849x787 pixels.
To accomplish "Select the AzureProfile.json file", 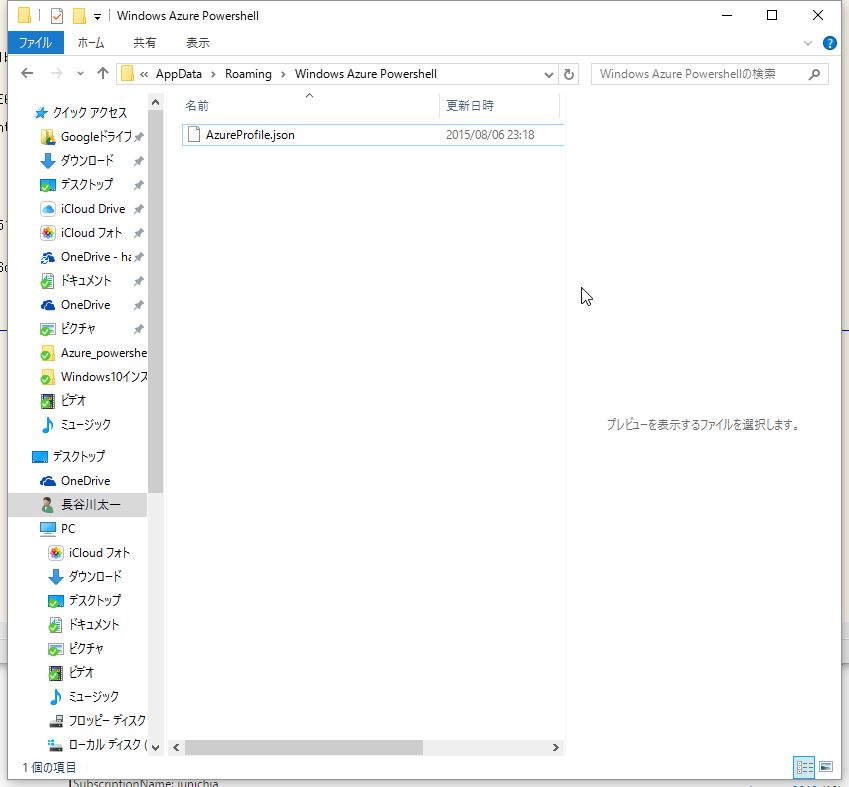I will (373, 135).
